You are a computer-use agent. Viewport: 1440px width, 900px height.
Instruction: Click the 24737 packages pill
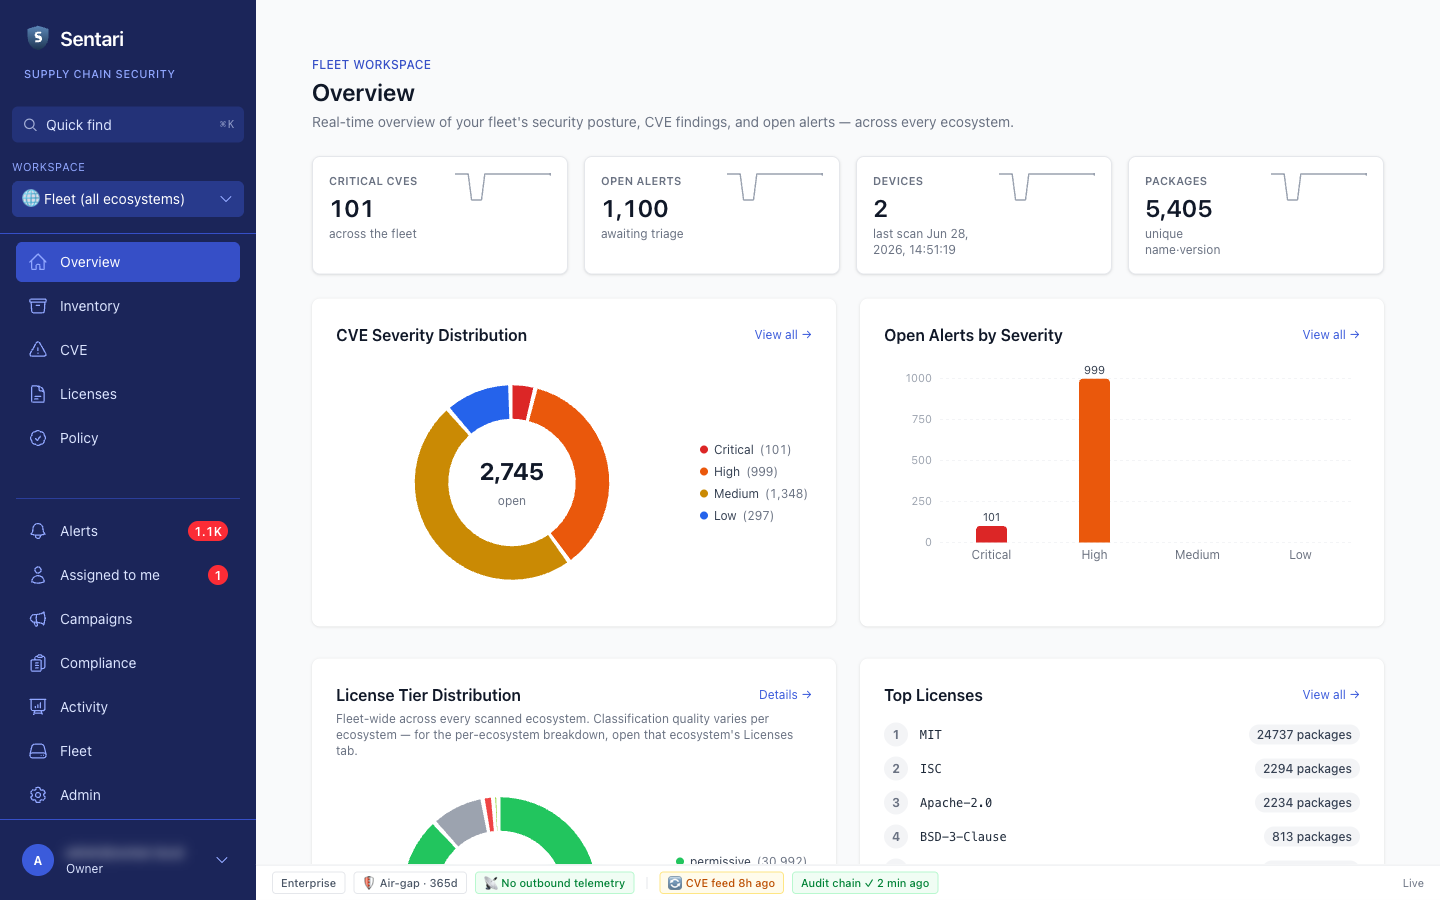coord(1304,735)
